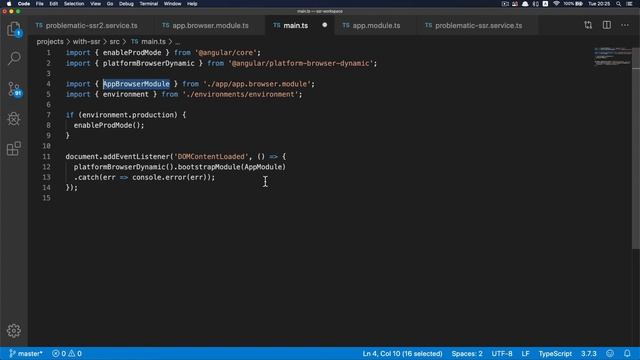Click the Wi-Fi icon in menu bar

coord(556,4)
